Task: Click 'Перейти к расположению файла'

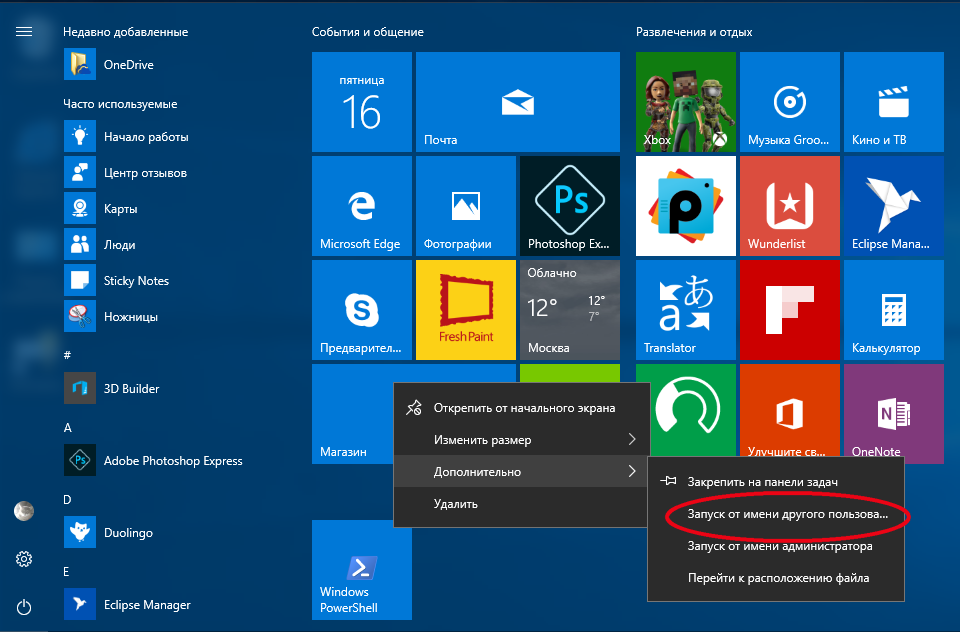Action: pos(778,578)
